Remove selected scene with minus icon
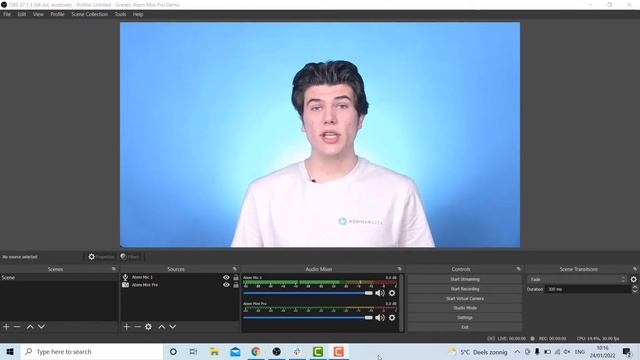 click(x=17, y=327)
